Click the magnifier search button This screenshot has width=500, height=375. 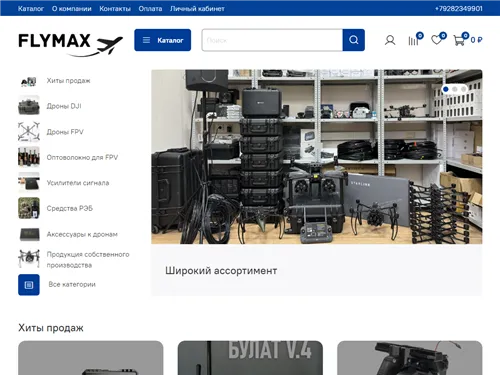(x=354, y=40)
